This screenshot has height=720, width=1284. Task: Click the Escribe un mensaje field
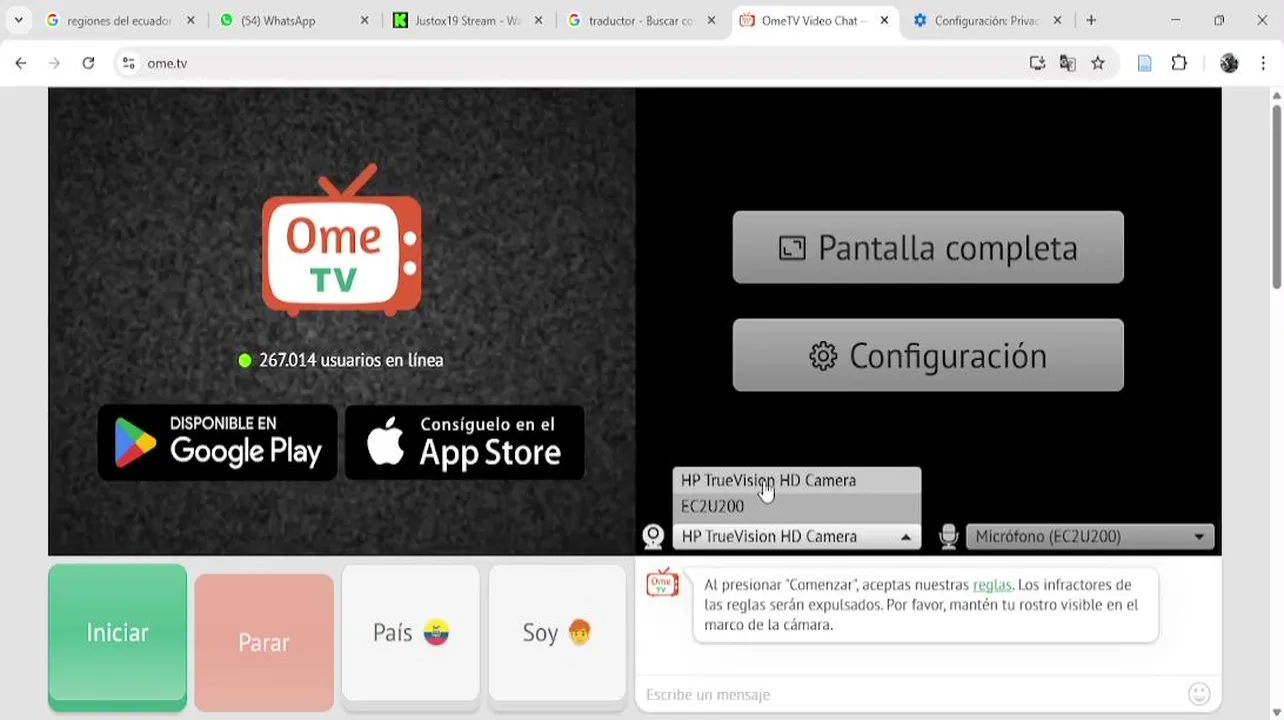[910, 694]
